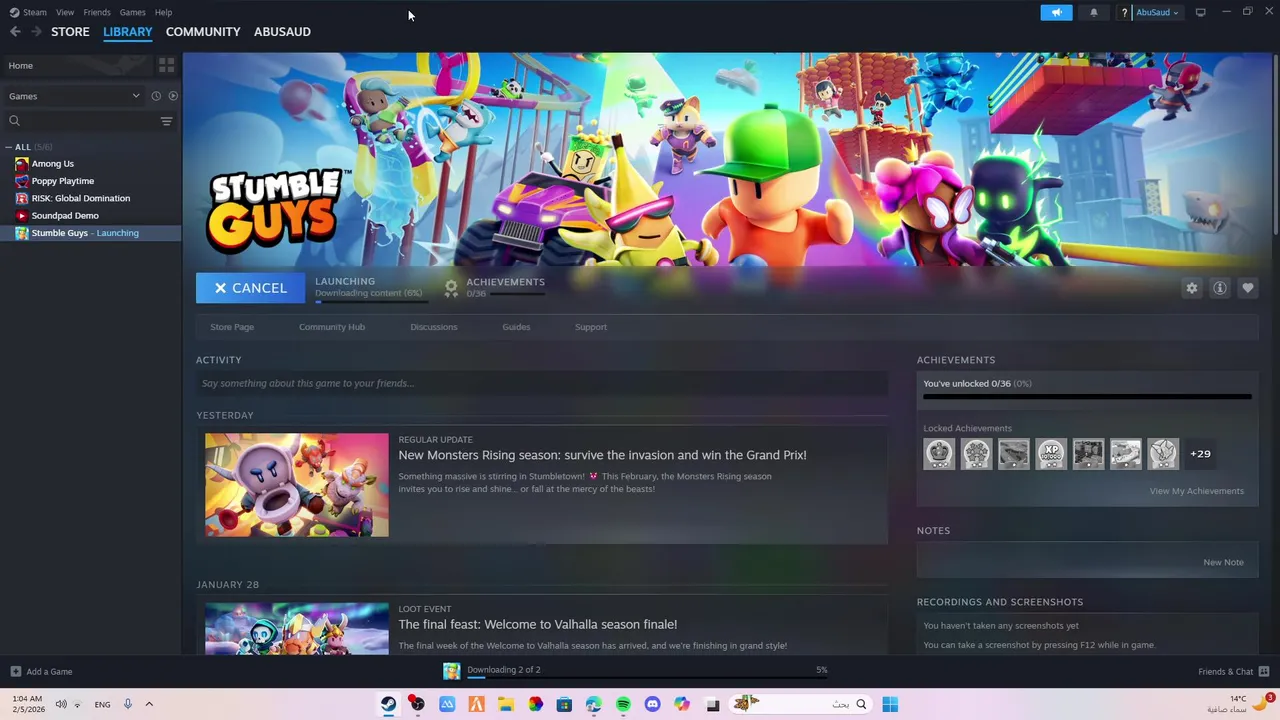1280x720 pixels.
Task: Open the Windows Start button
Action: (x=889, y=704)
